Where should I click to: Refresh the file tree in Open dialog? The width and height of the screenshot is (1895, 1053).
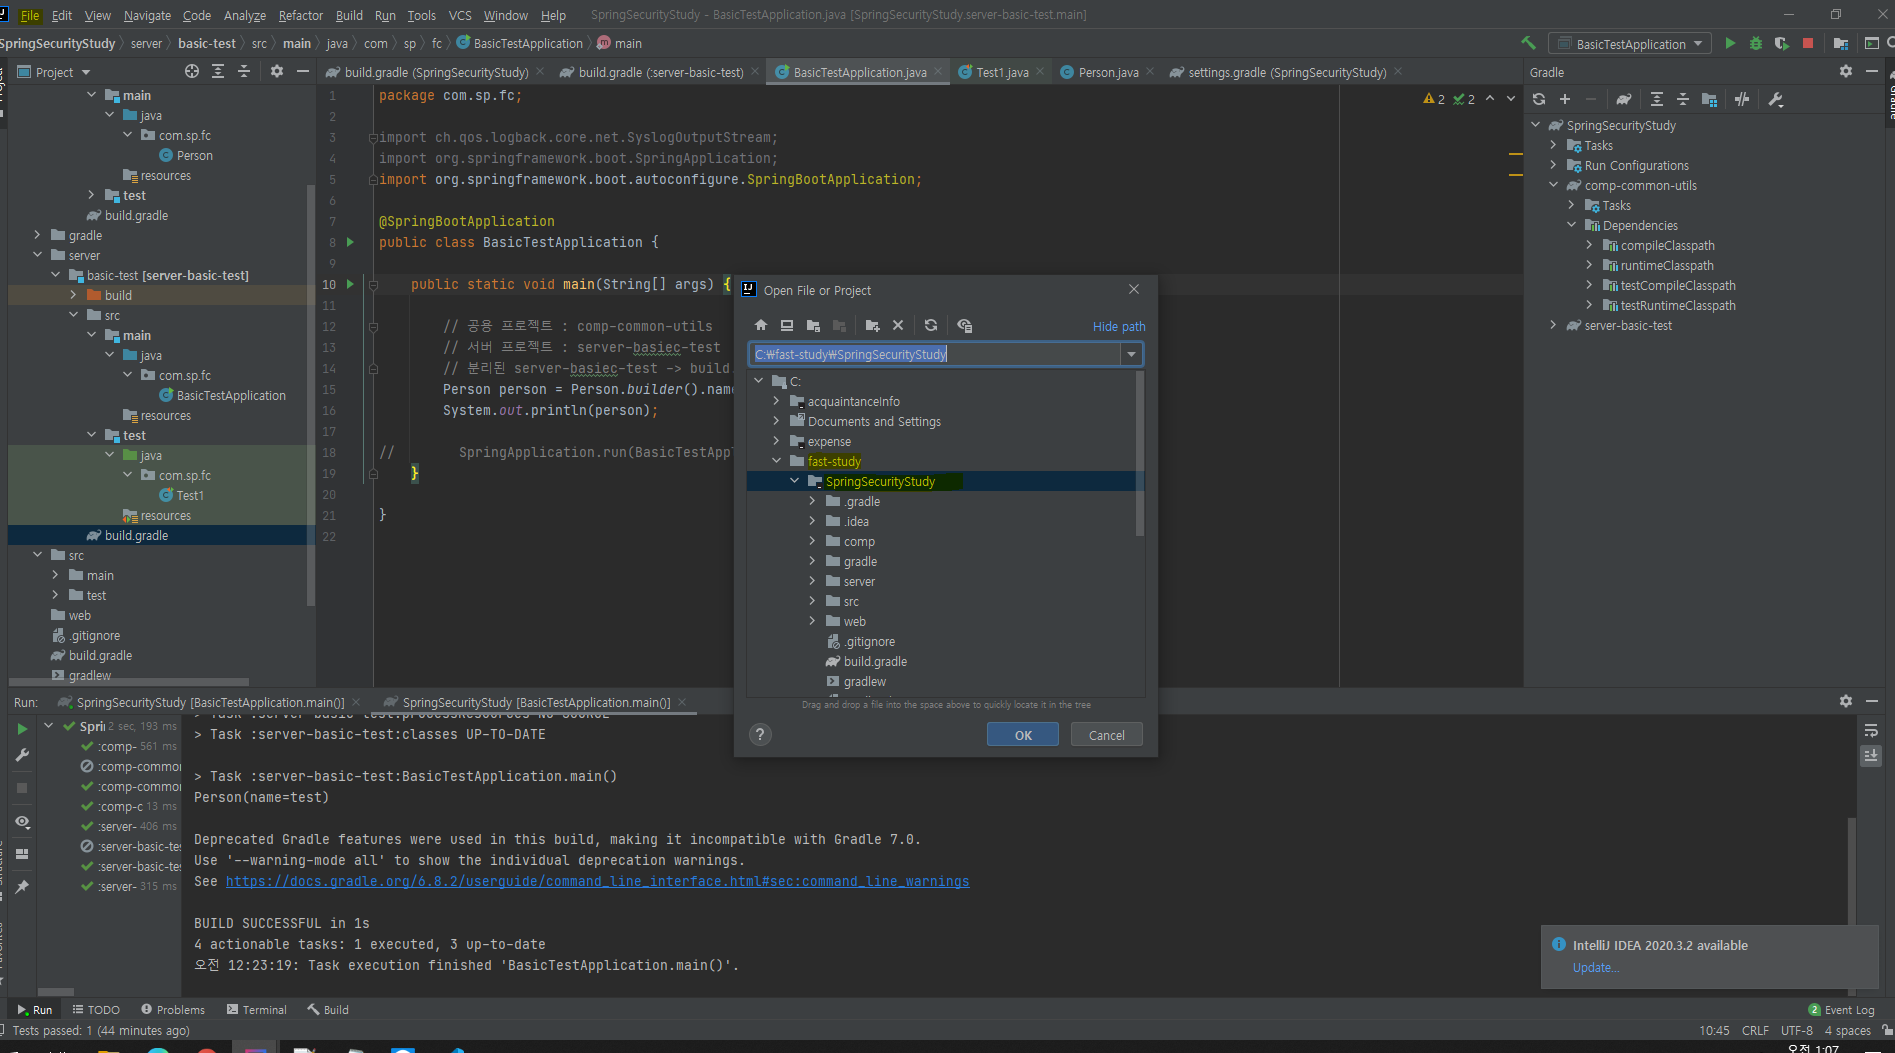931,326
